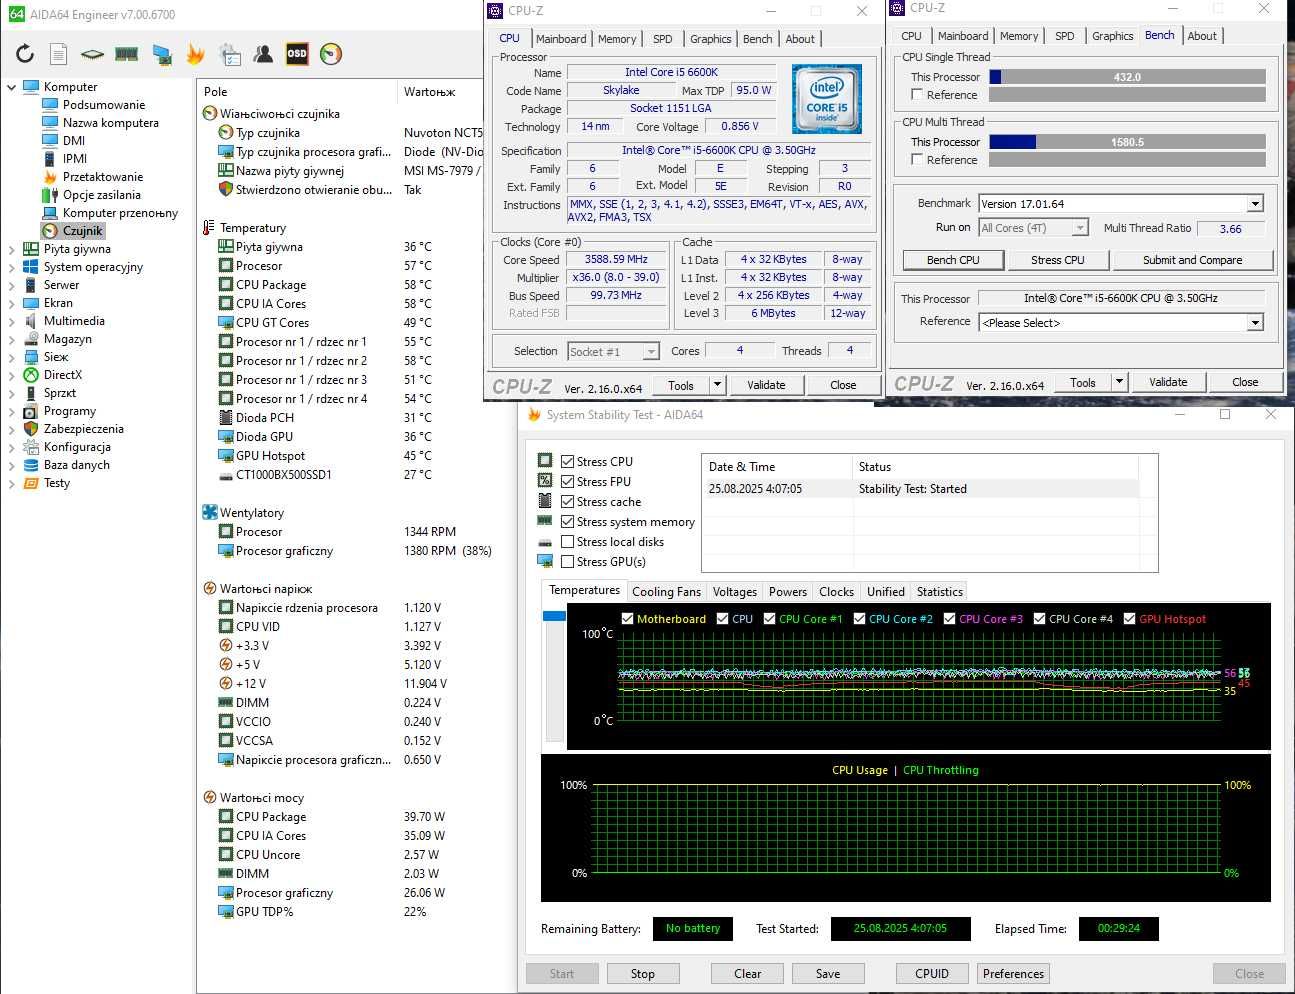Click the CPU Single Thread score bar 432.0

[x=1127, y=77]
